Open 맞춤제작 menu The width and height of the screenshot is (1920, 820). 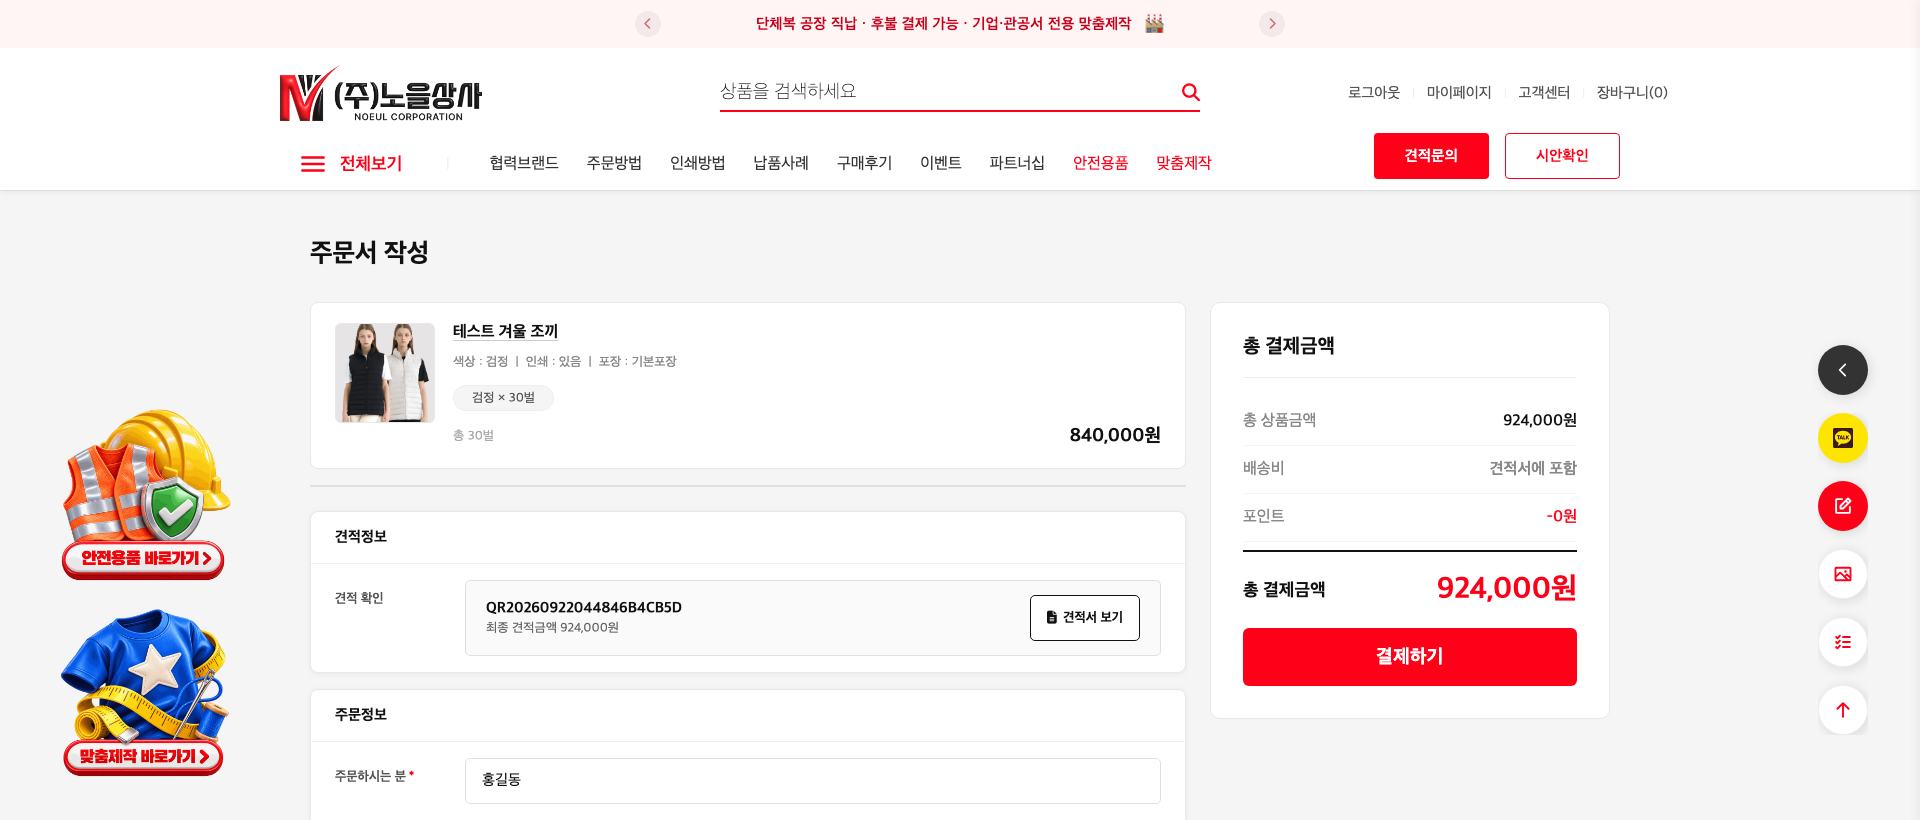tap(1184, 163)
